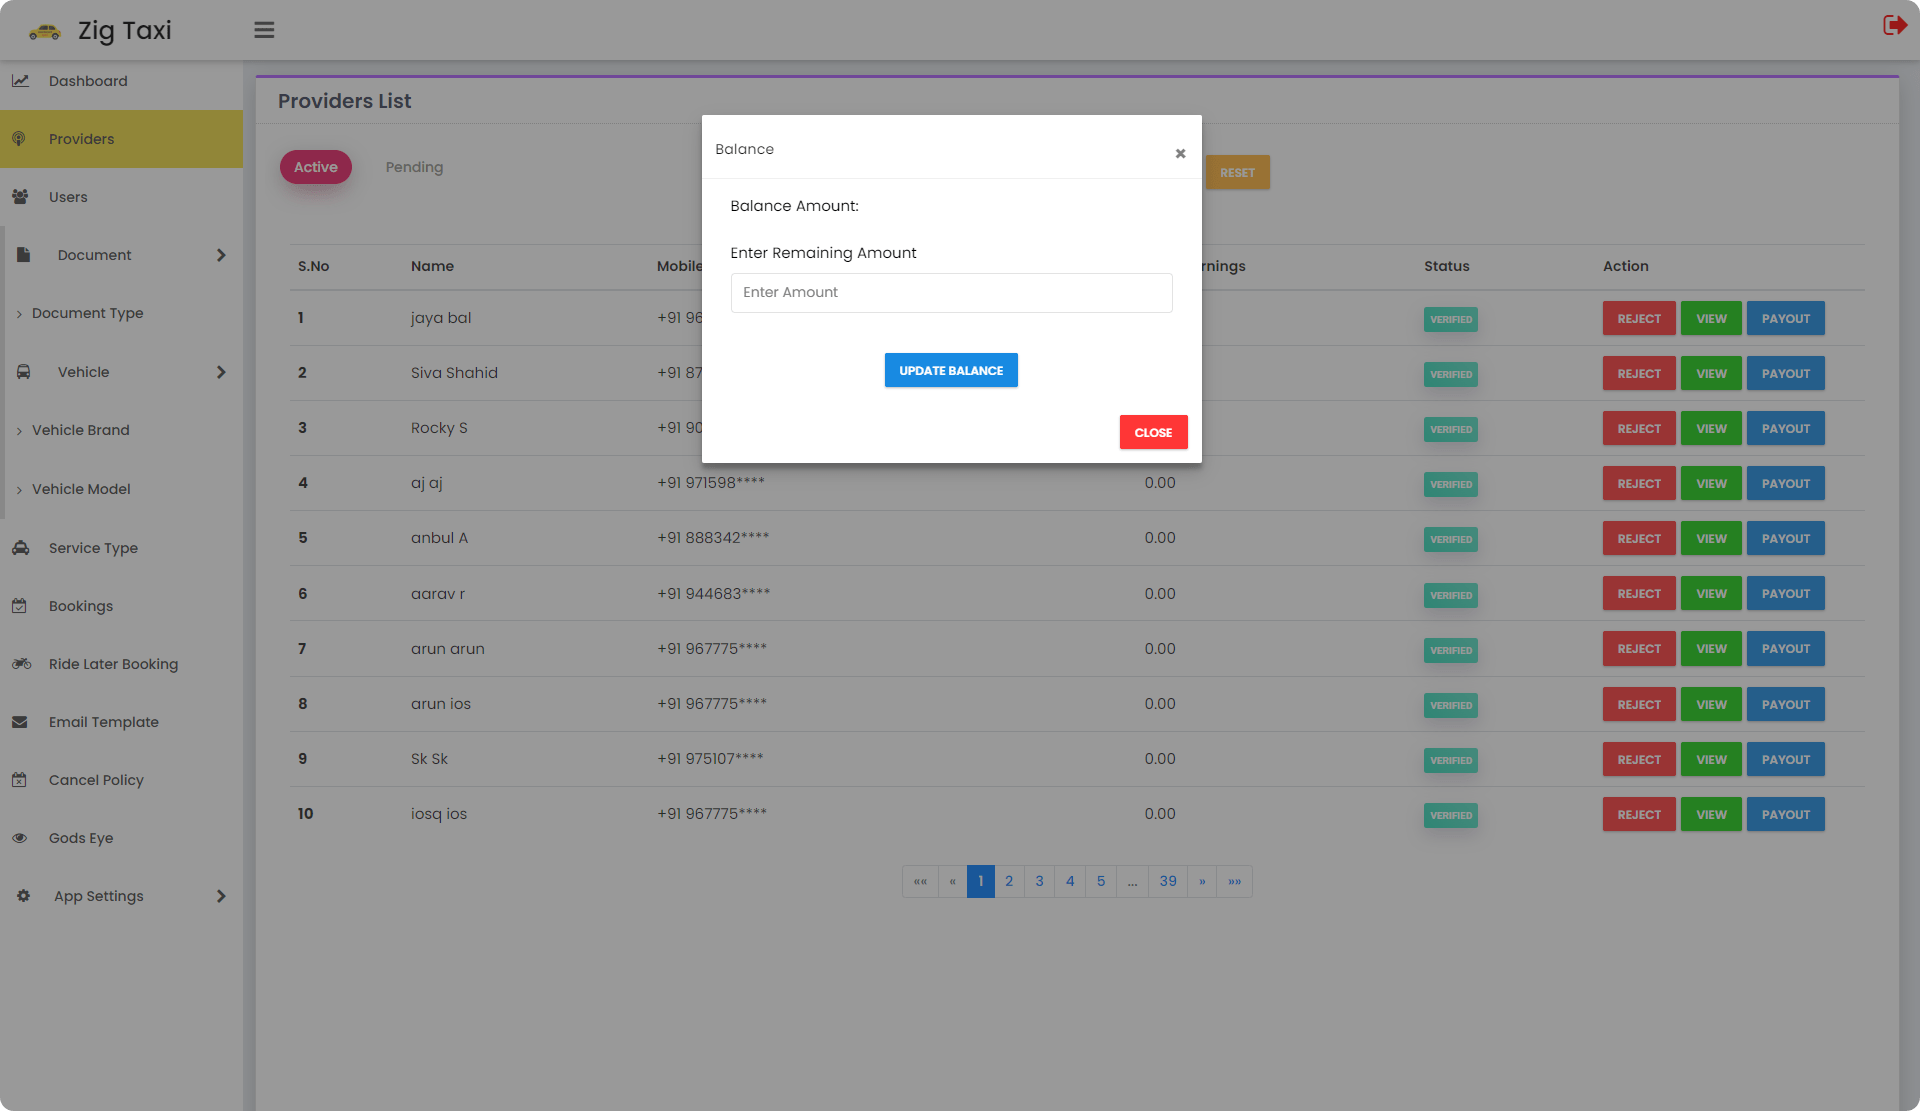Click the UPDATE BALANCE button
The width and height of the screenshot is (1920, 1111).
coord(952,370)
